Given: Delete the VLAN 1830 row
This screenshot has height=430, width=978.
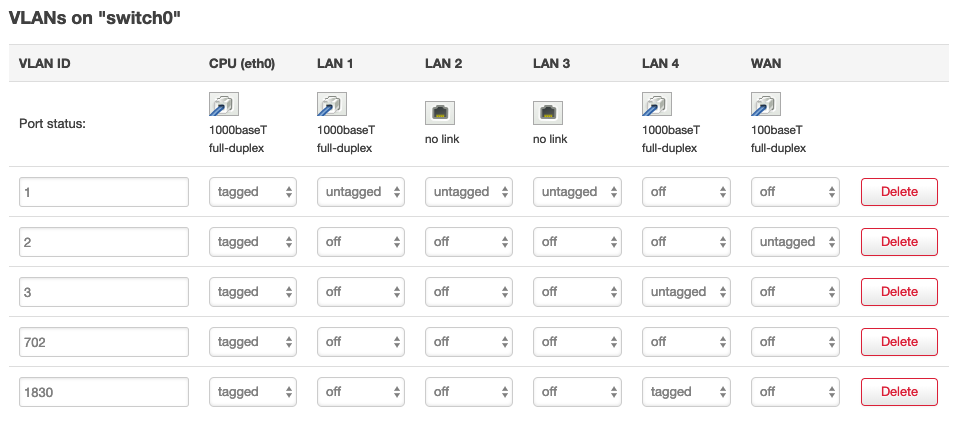Looking at the screenshot, I should tap(899, 392).
